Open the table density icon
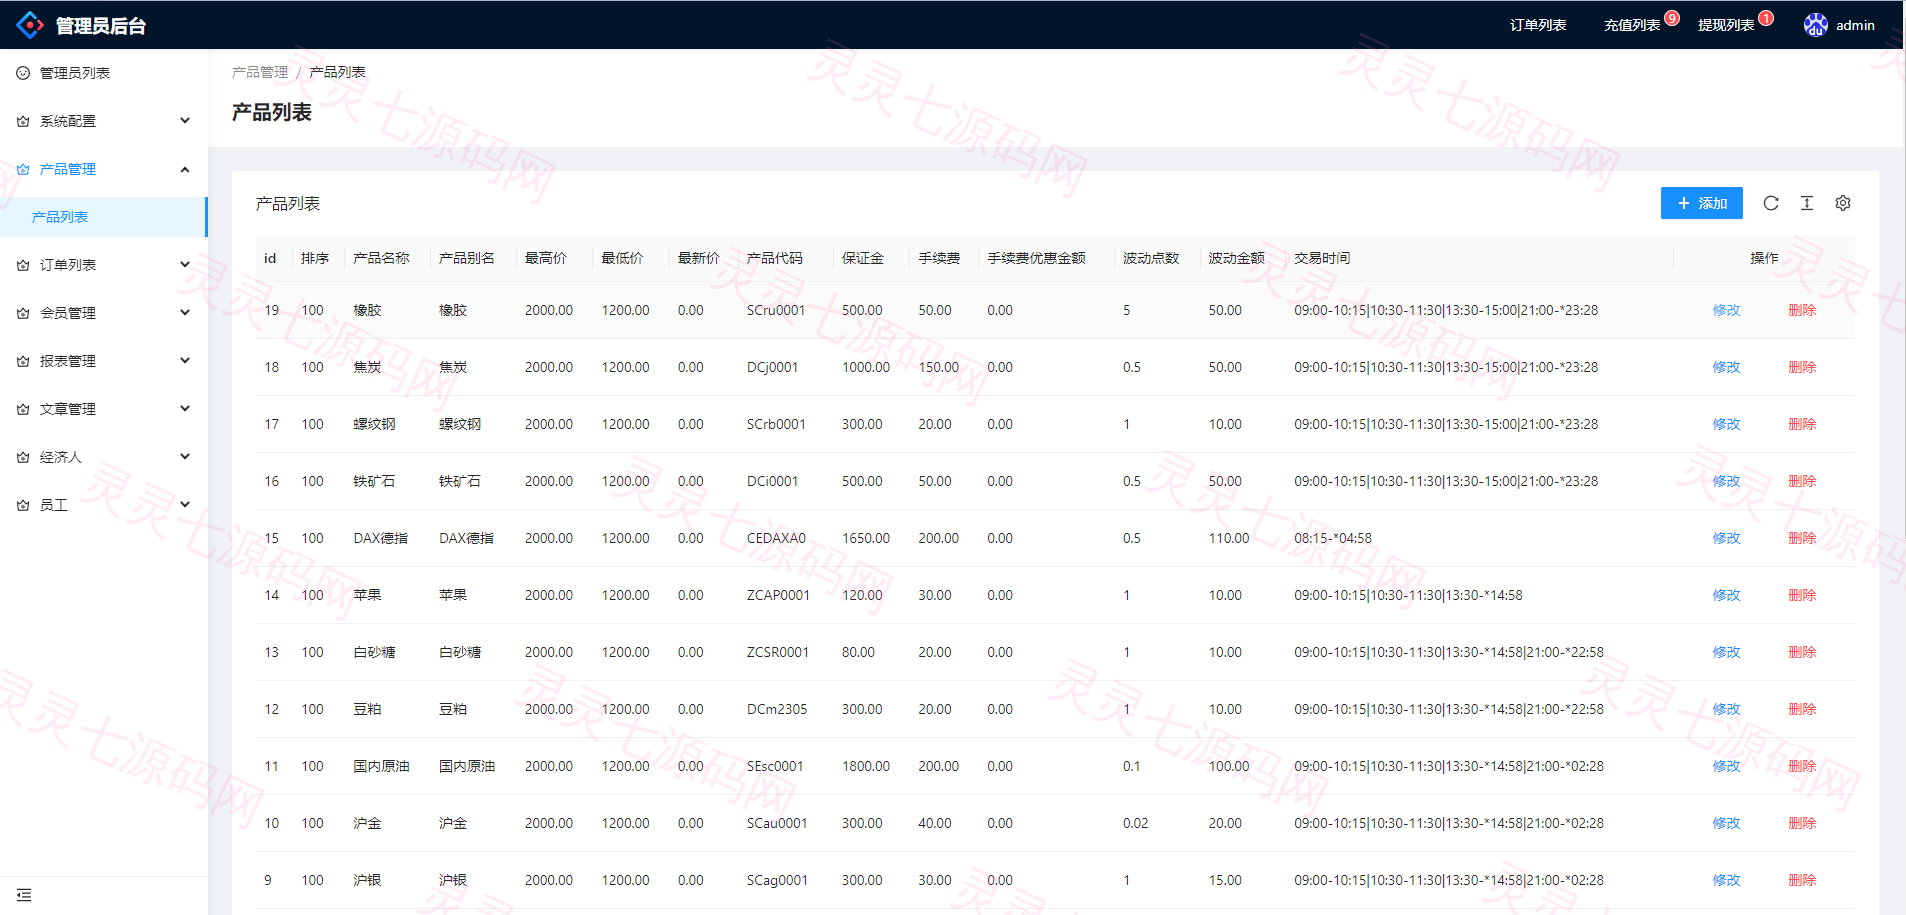The height and width of the screenshot is (915, 1906). pyautogui.click(x=1807, y=203)
